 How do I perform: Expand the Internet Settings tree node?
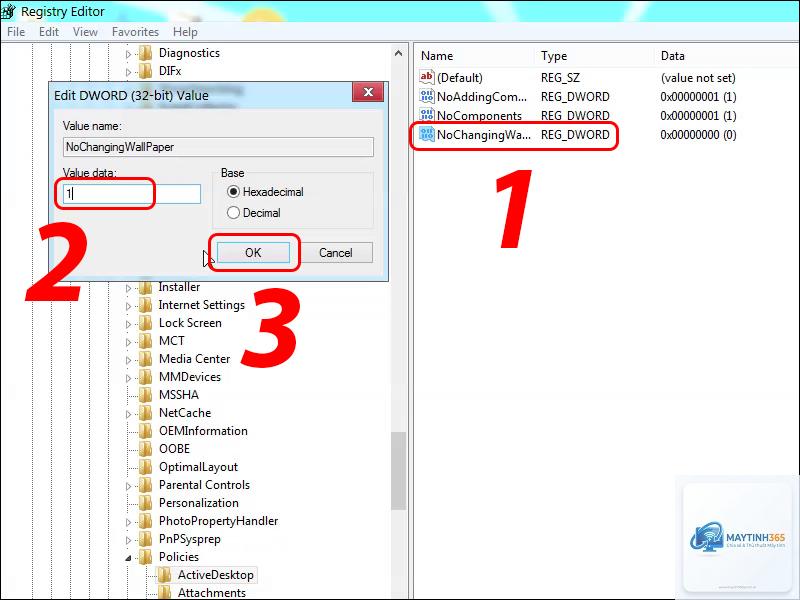[x=128, y=306]
